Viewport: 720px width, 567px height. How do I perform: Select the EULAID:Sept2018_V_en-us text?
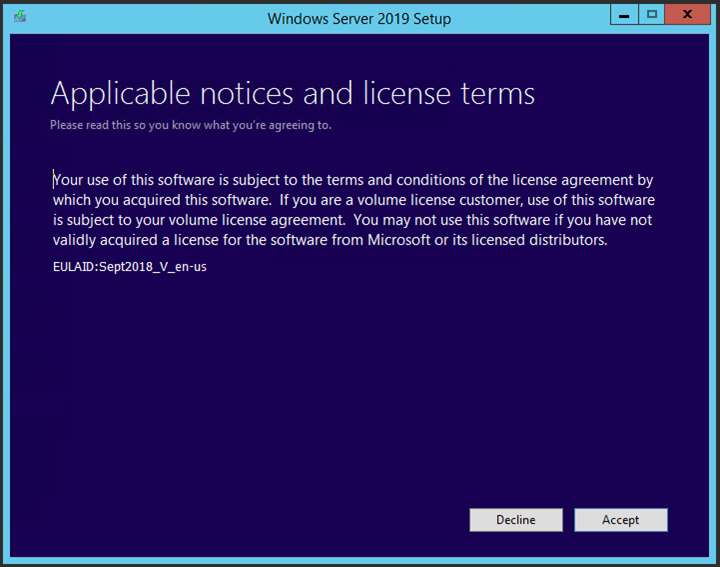click(129, 267)
